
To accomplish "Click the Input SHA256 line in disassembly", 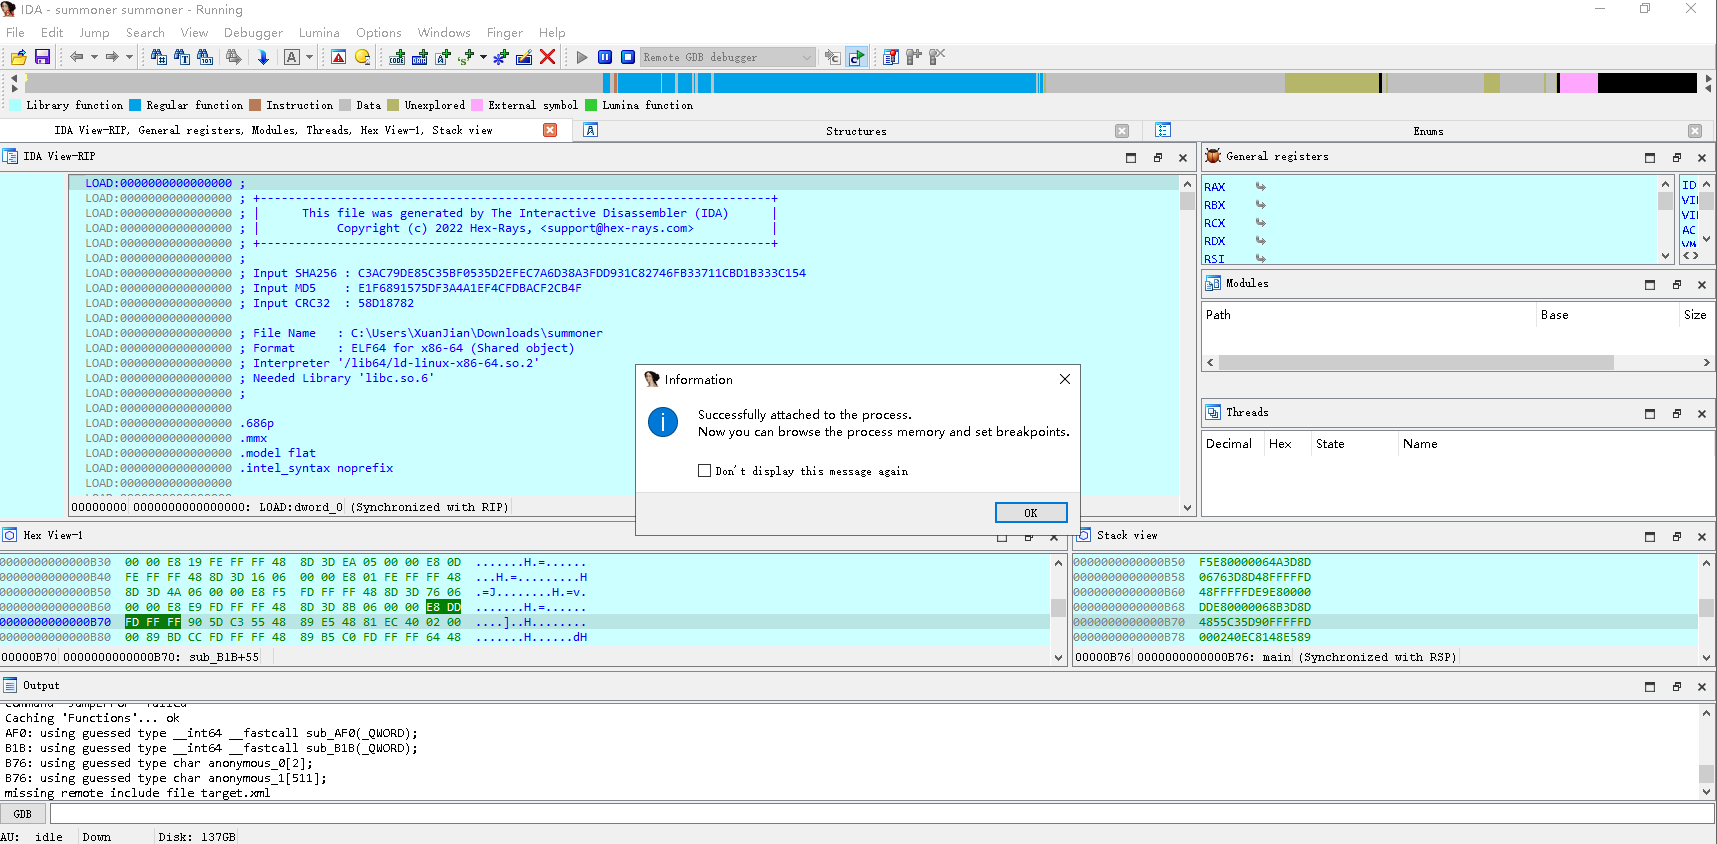I will tap(529, 273).
